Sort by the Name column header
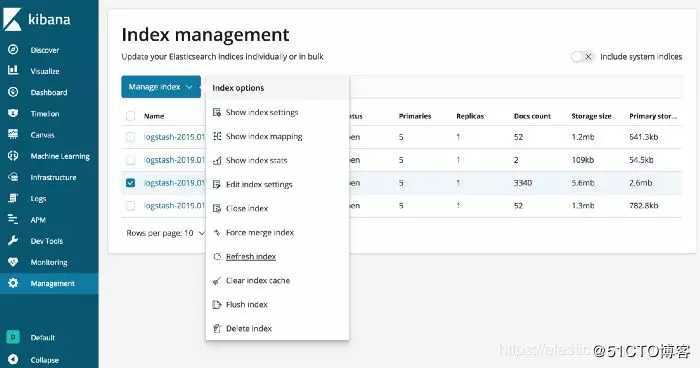700x368 pixels. [154, 116]
